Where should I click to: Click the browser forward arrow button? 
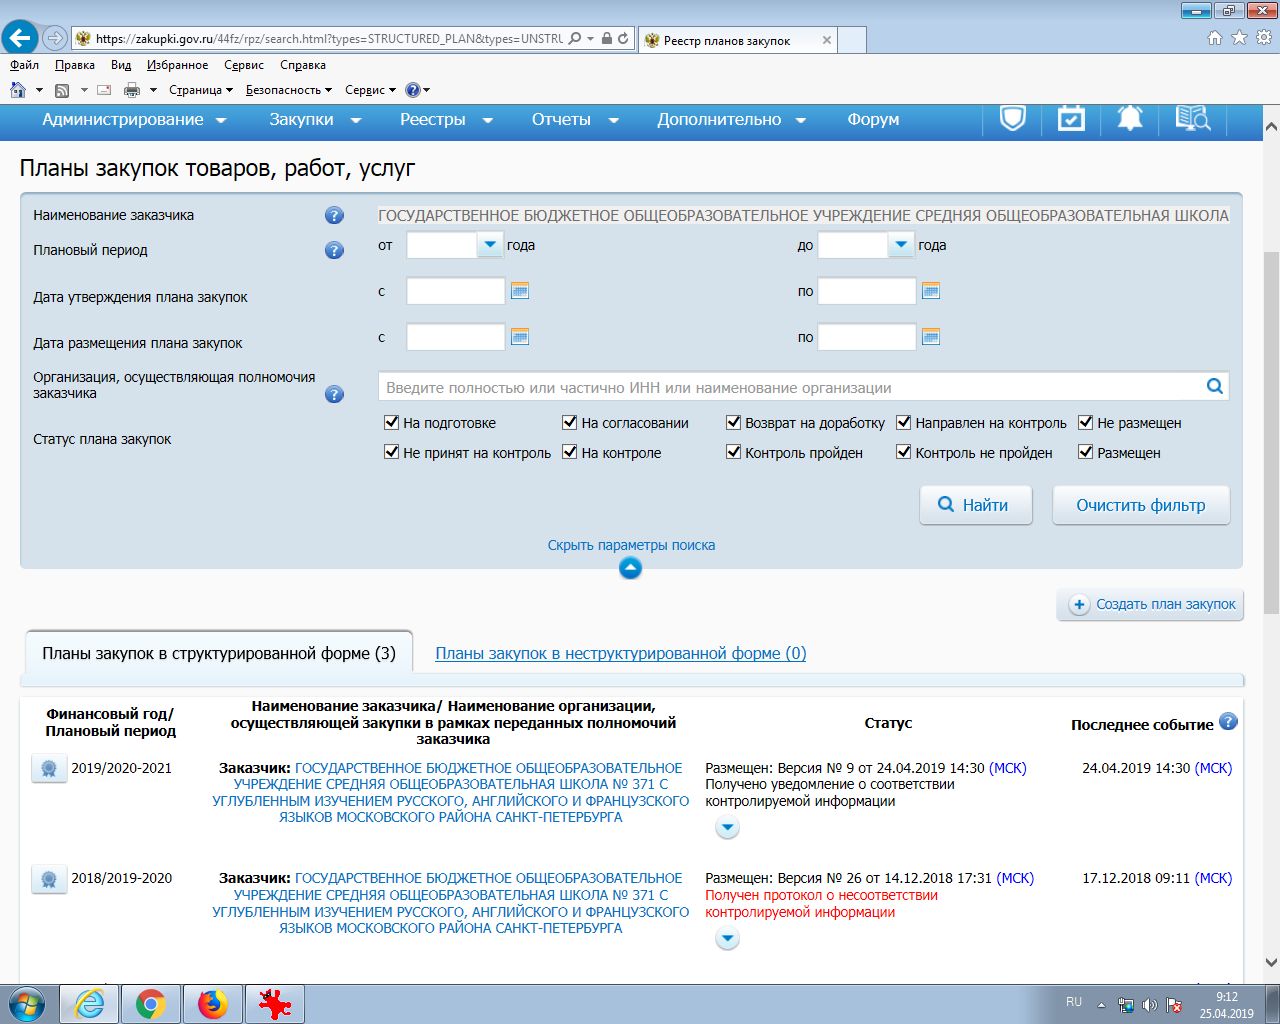55,39
